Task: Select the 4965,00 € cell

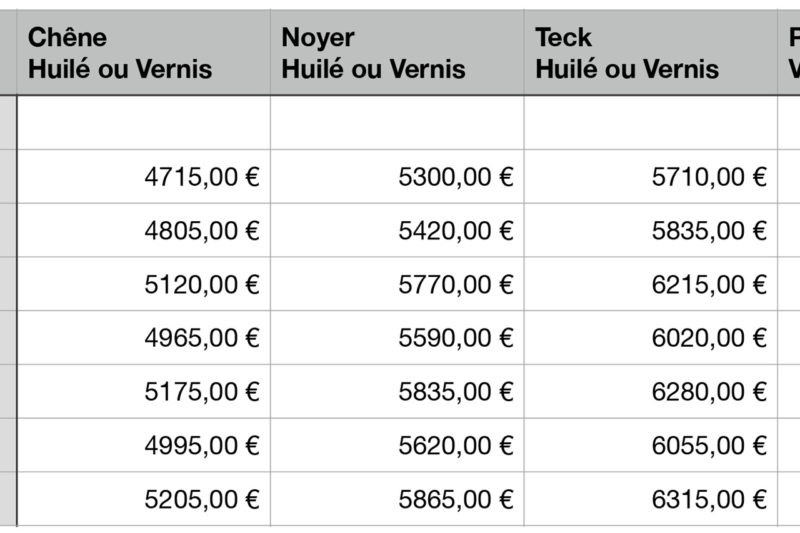Action: coord(143,338)
